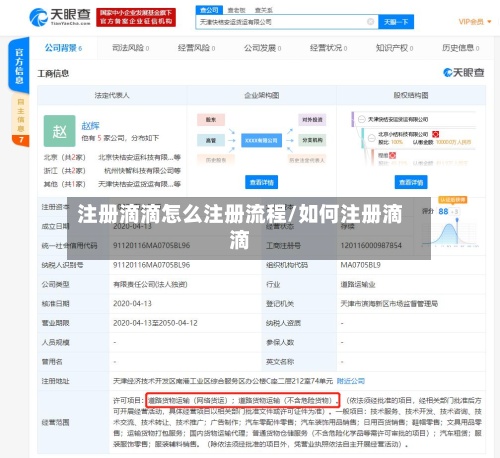Viewport: 500px width, 458px height.
Task: Click the Tianyancha logo at top left
Action: pyautogui.click(x=60, y=17)
